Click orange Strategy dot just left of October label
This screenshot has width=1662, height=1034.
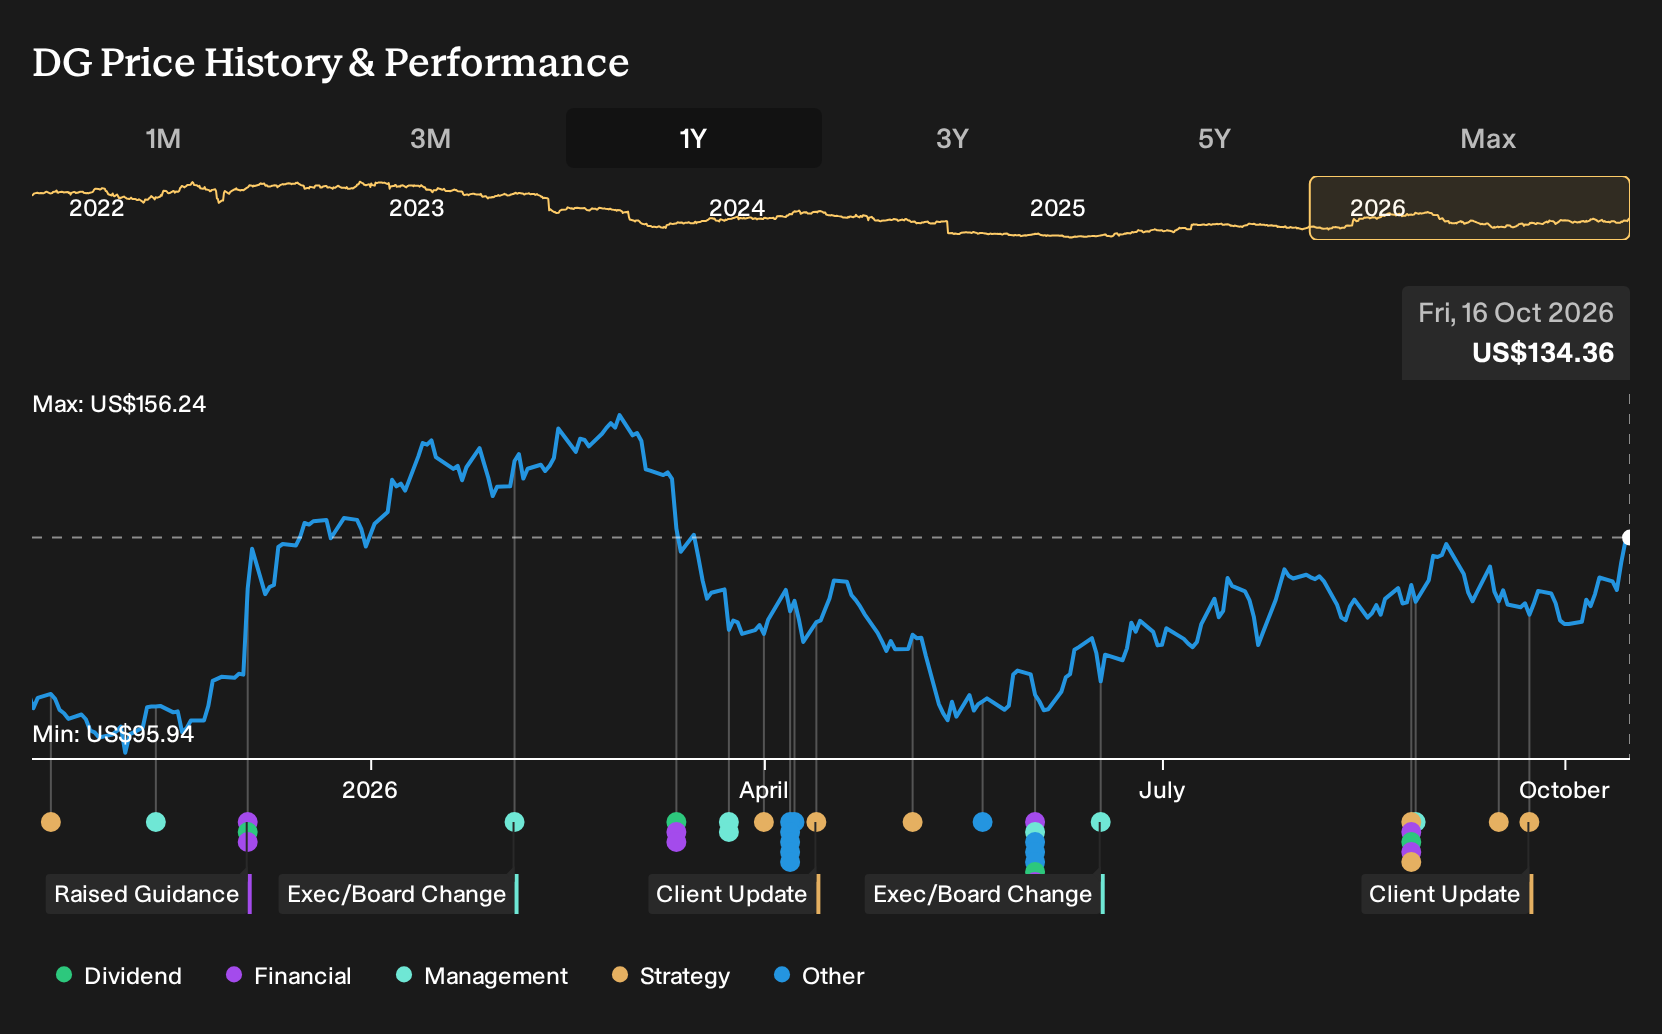[1498, 822]
